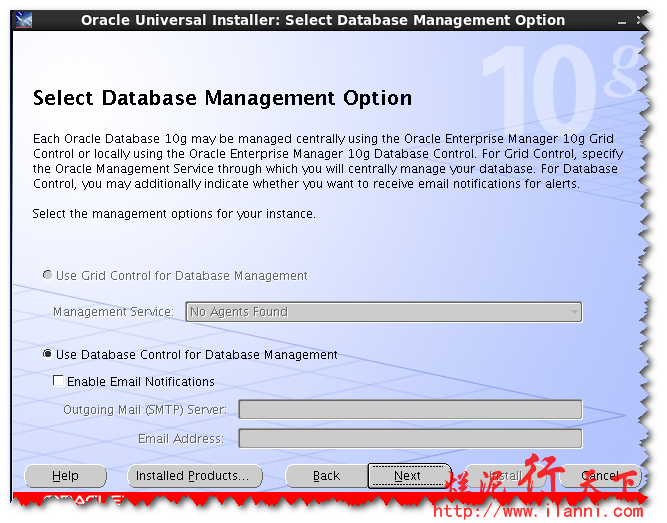Proceed with the Next button
Viewport: 667px width, 523px height.
click(407, 476)
